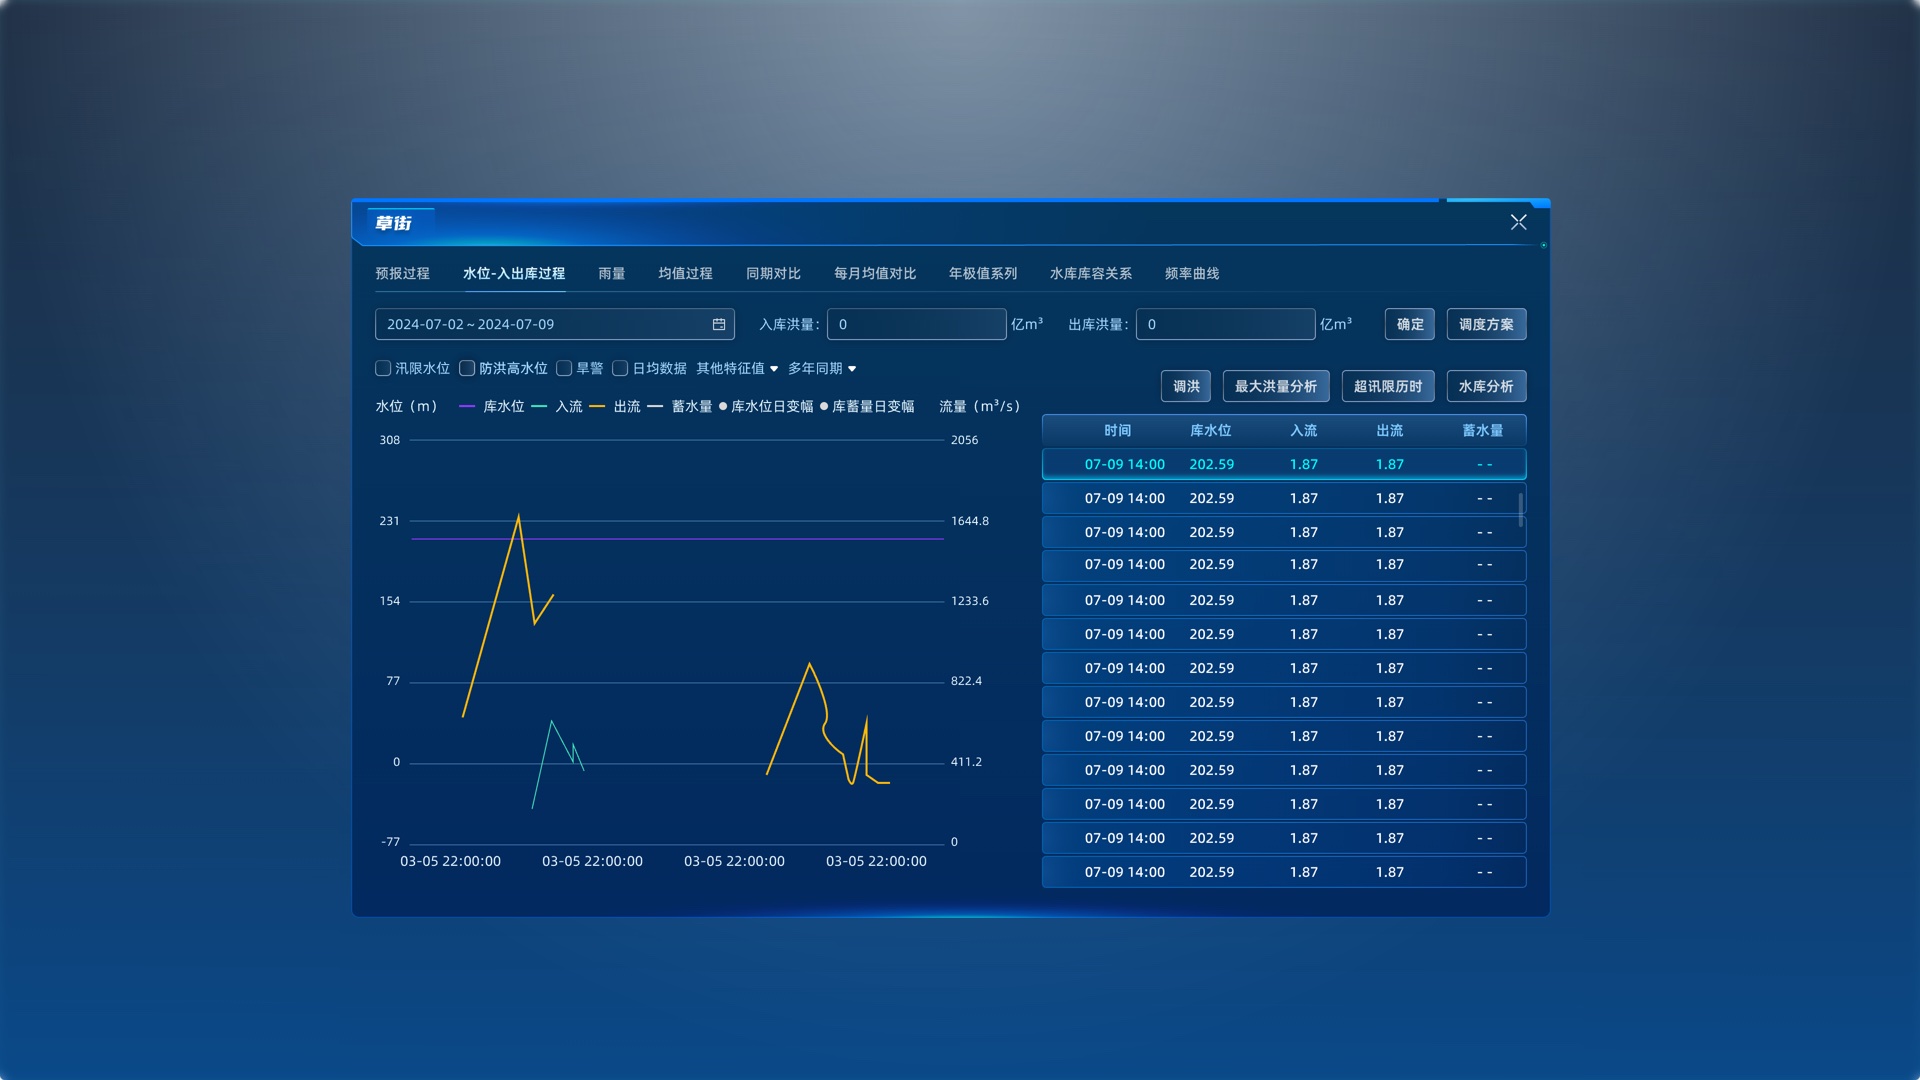Close the 草街 dialog window

click(1518, 222)
